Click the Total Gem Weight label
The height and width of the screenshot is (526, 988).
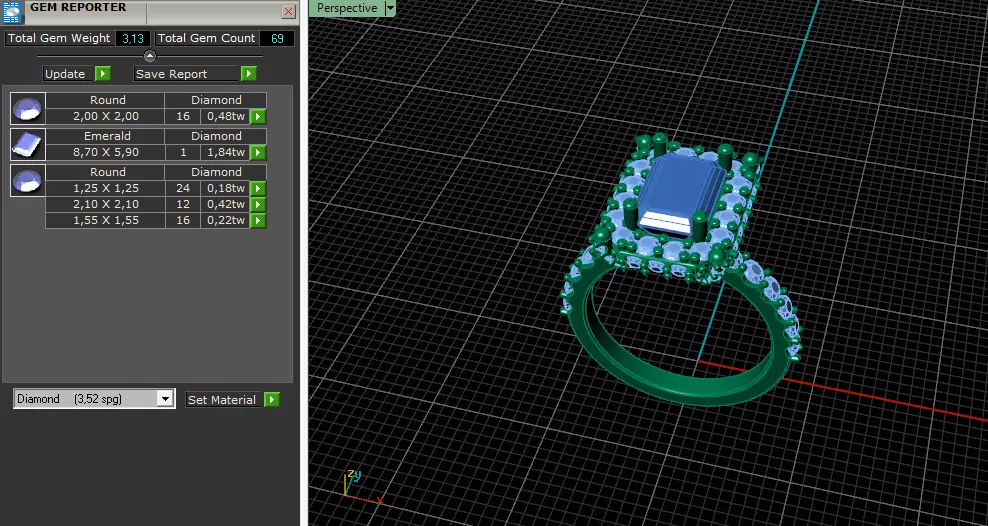tap(59, 38)
